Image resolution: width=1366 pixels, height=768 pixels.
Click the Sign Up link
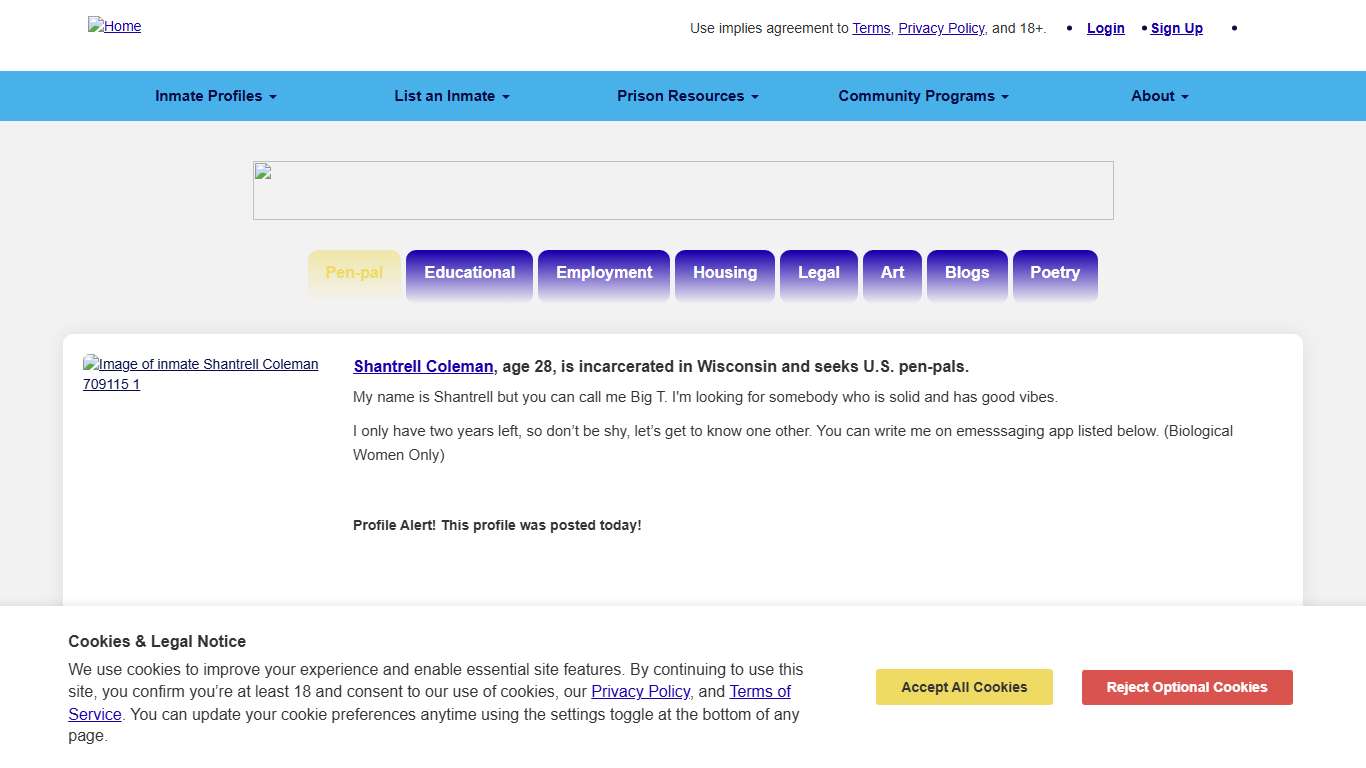[x=1176, y=28]
